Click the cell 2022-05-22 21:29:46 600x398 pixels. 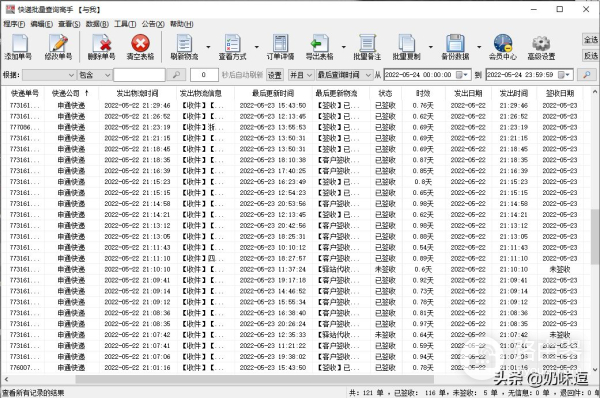point(137,105)
